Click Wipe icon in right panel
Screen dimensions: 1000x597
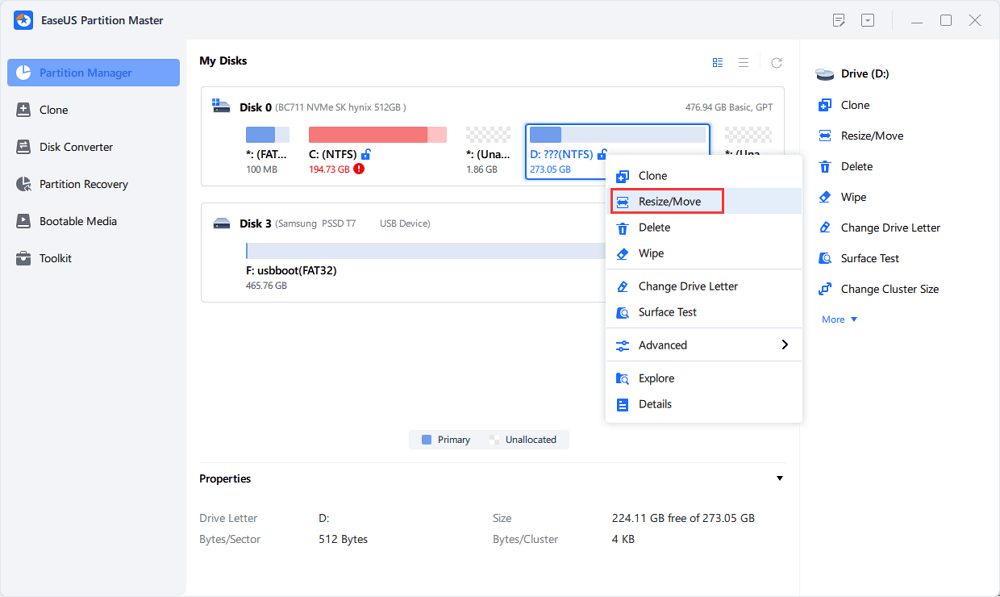825,197
